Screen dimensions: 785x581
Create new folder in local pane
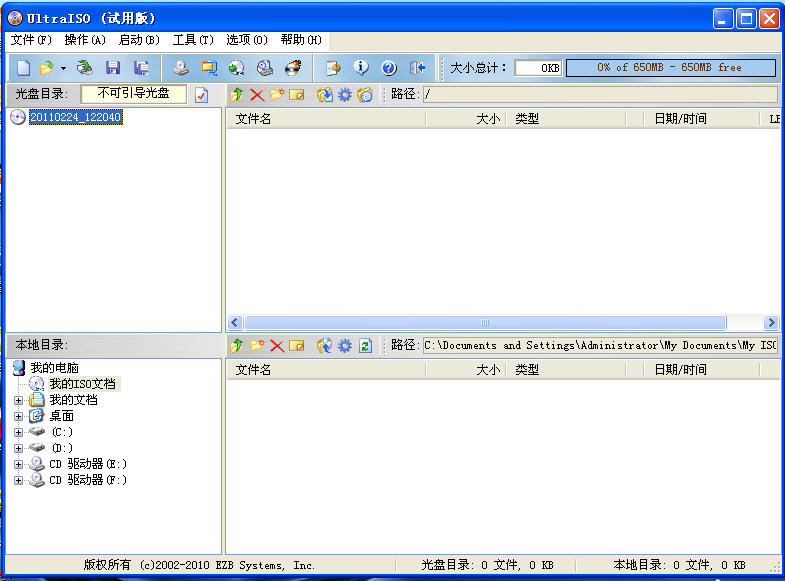tap(257, 345)
